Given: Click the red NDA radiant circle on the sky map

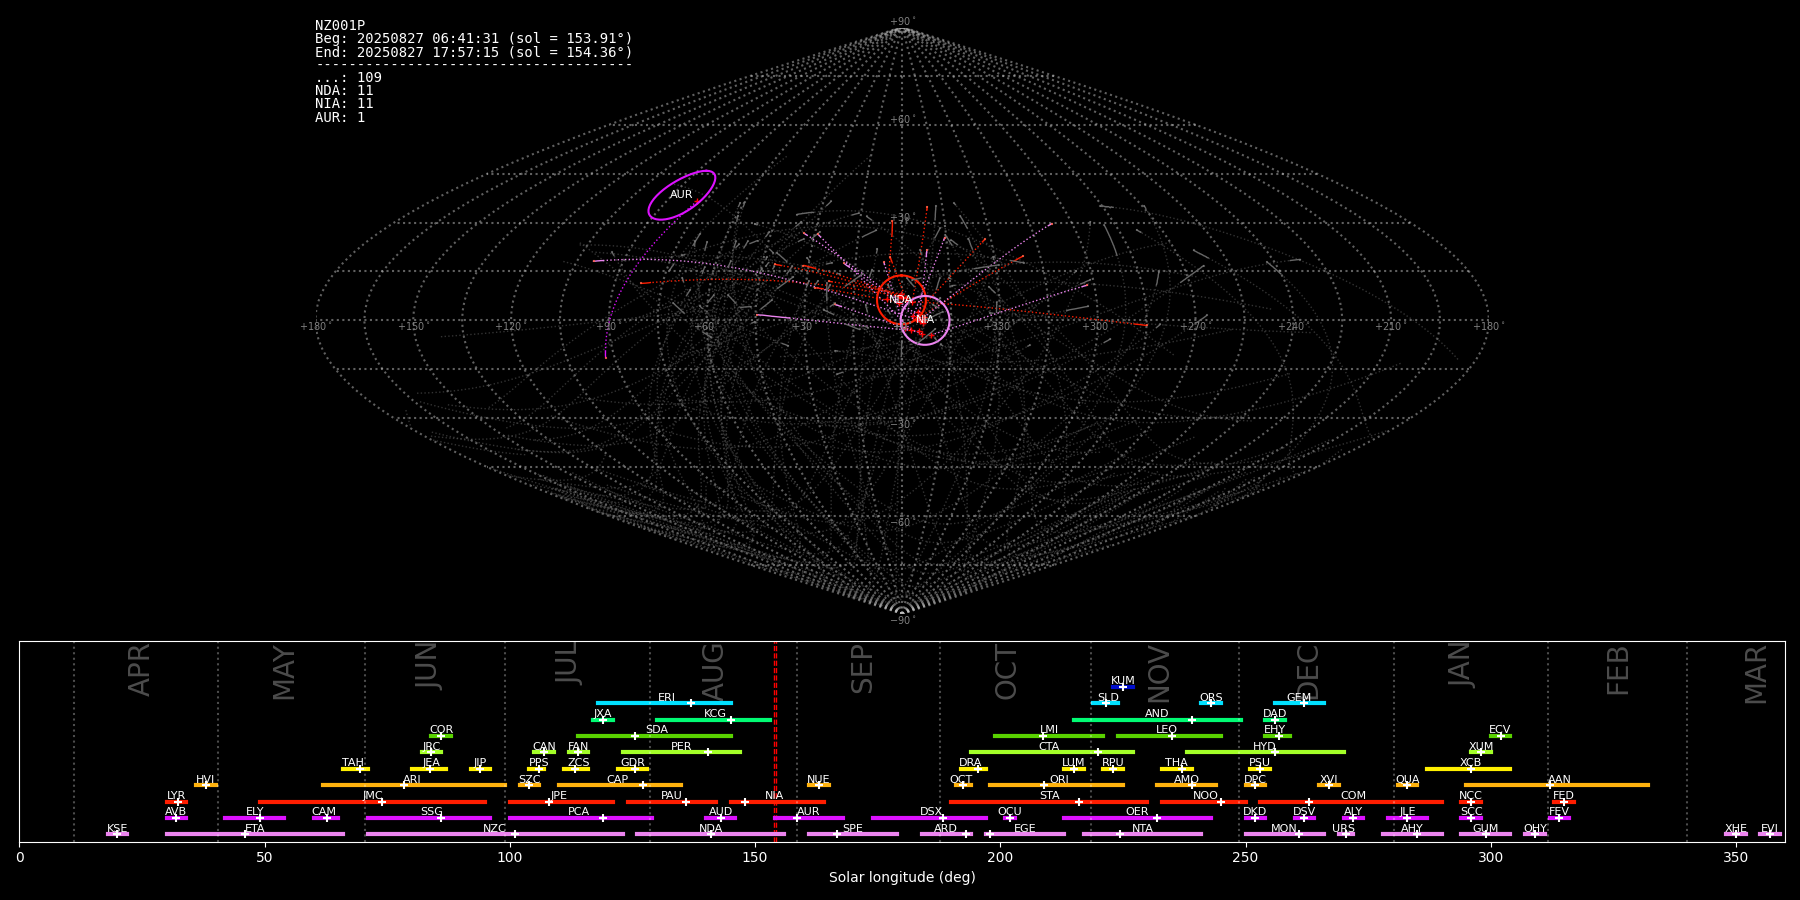Looking at the screenshot, I should click(901, 299).
